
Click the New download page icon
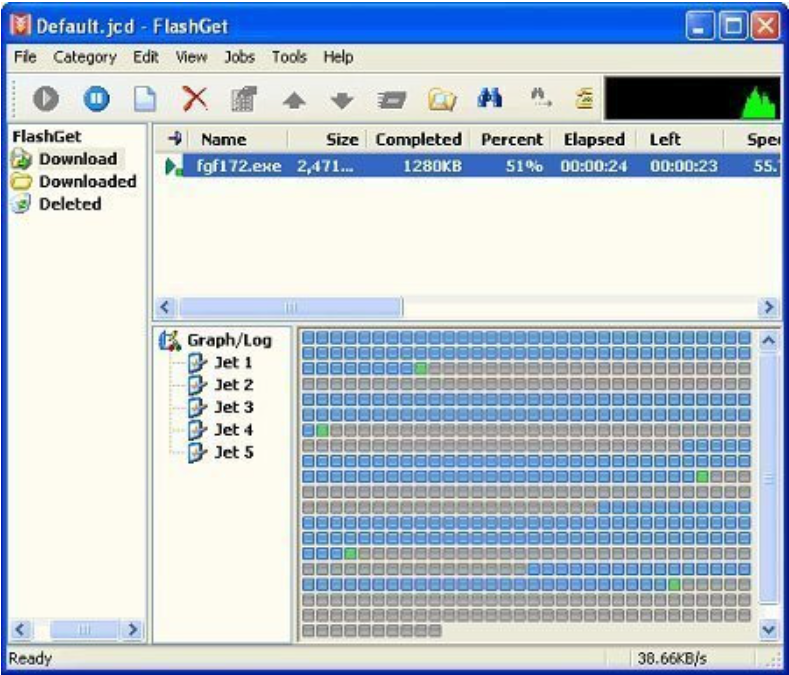click(x=145, y=99)
